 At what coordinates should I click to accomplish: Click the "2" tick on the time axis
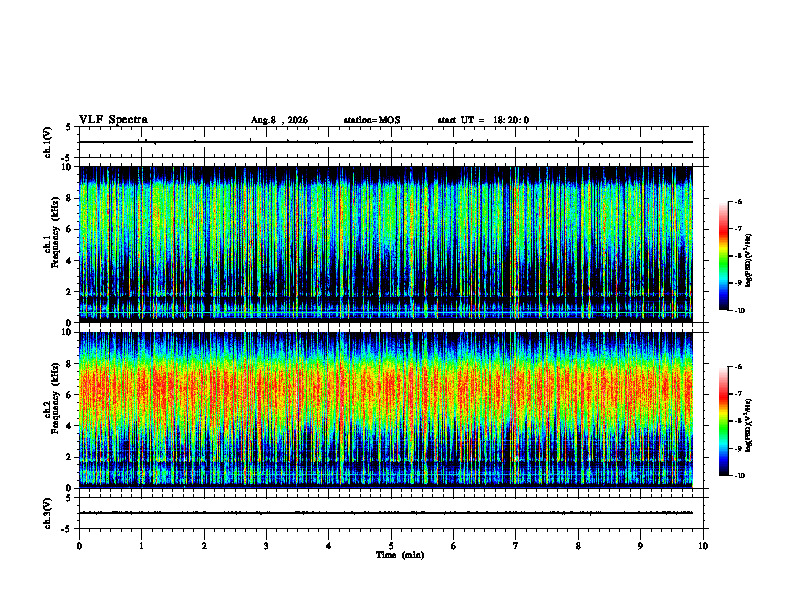[x=204, y=546]
